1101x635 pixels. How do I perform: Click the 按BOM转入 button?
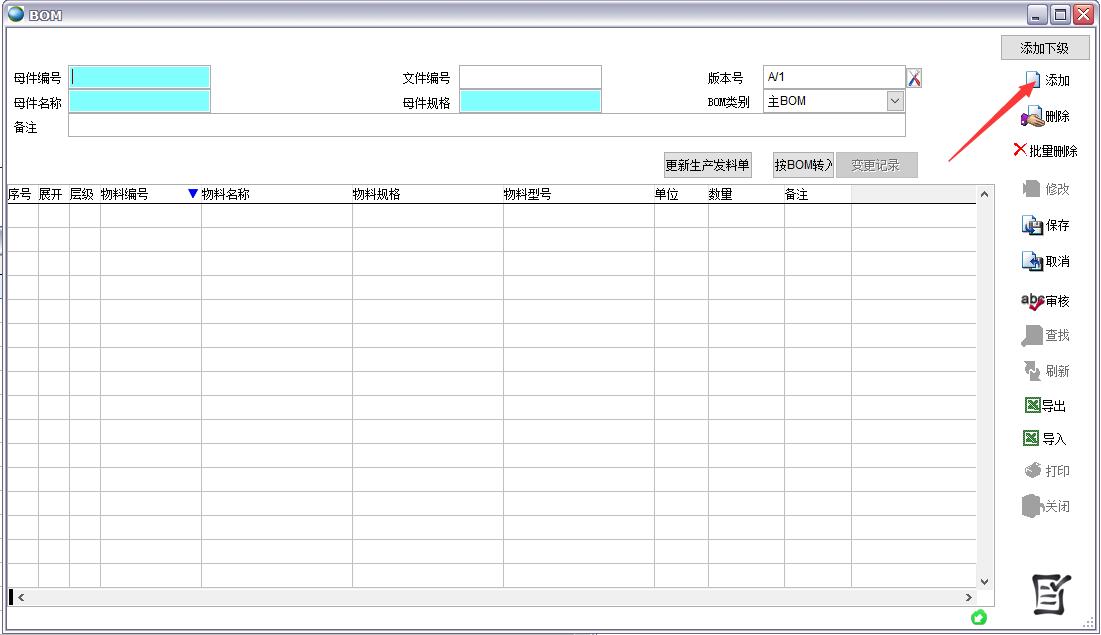803,166
